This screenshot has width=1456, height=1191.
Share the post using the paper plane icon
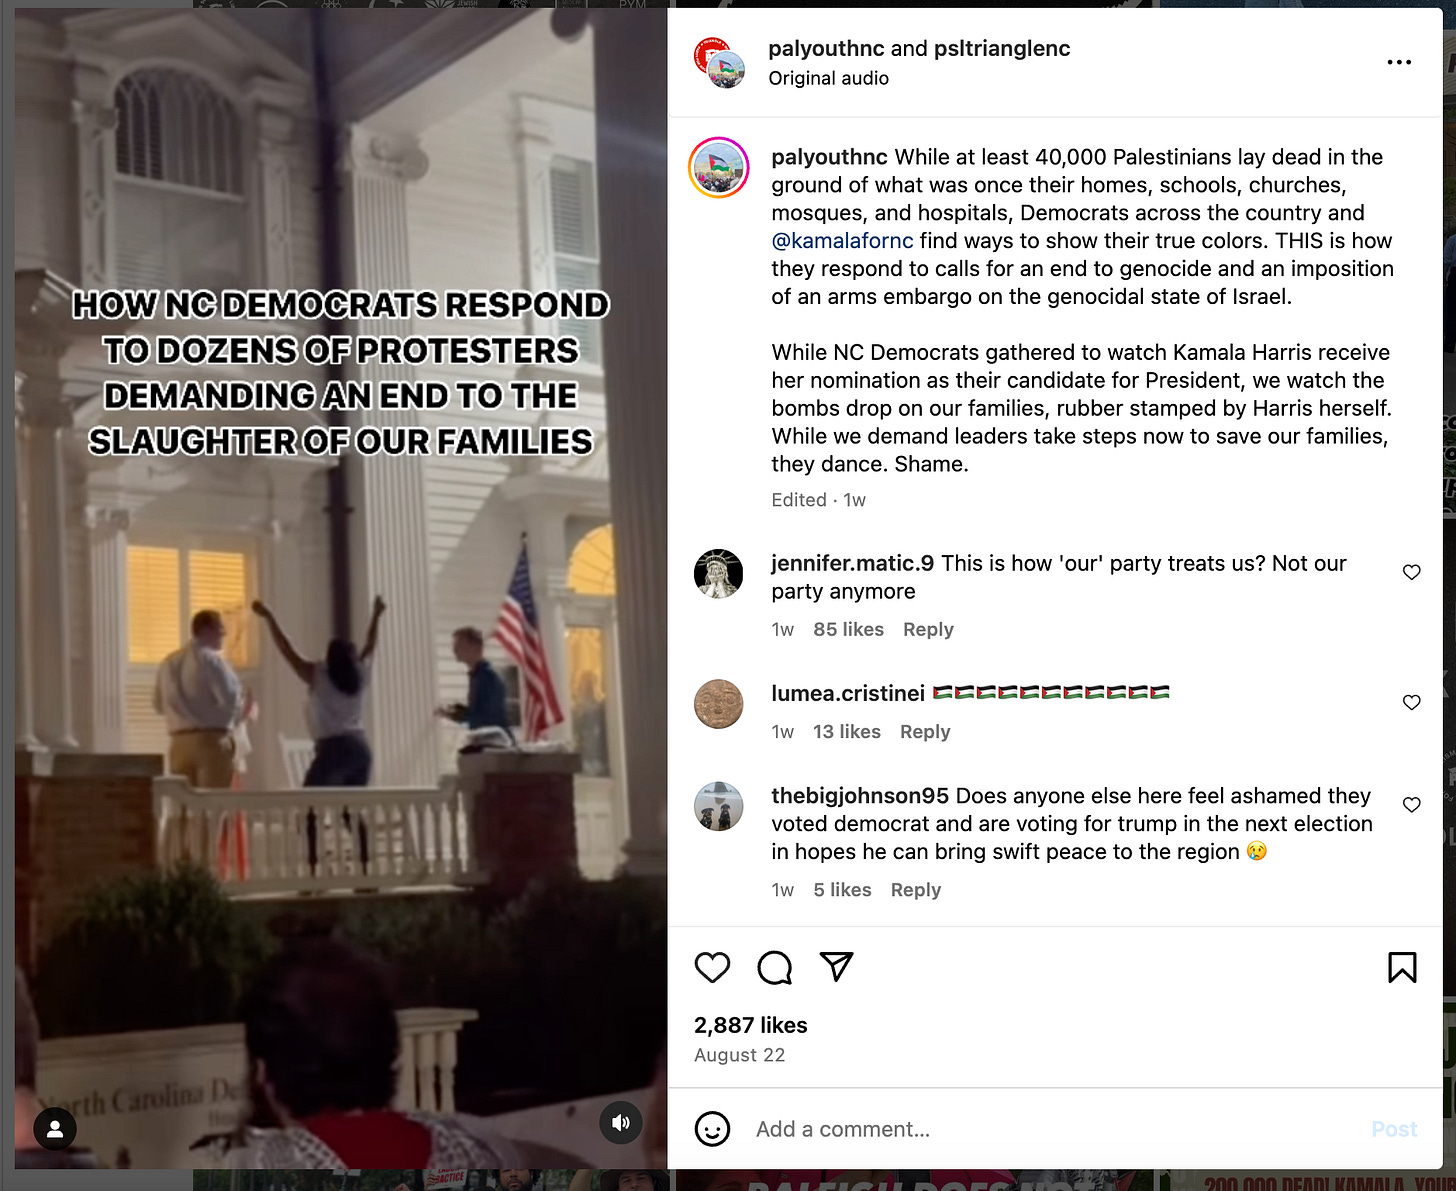[836, 966]
